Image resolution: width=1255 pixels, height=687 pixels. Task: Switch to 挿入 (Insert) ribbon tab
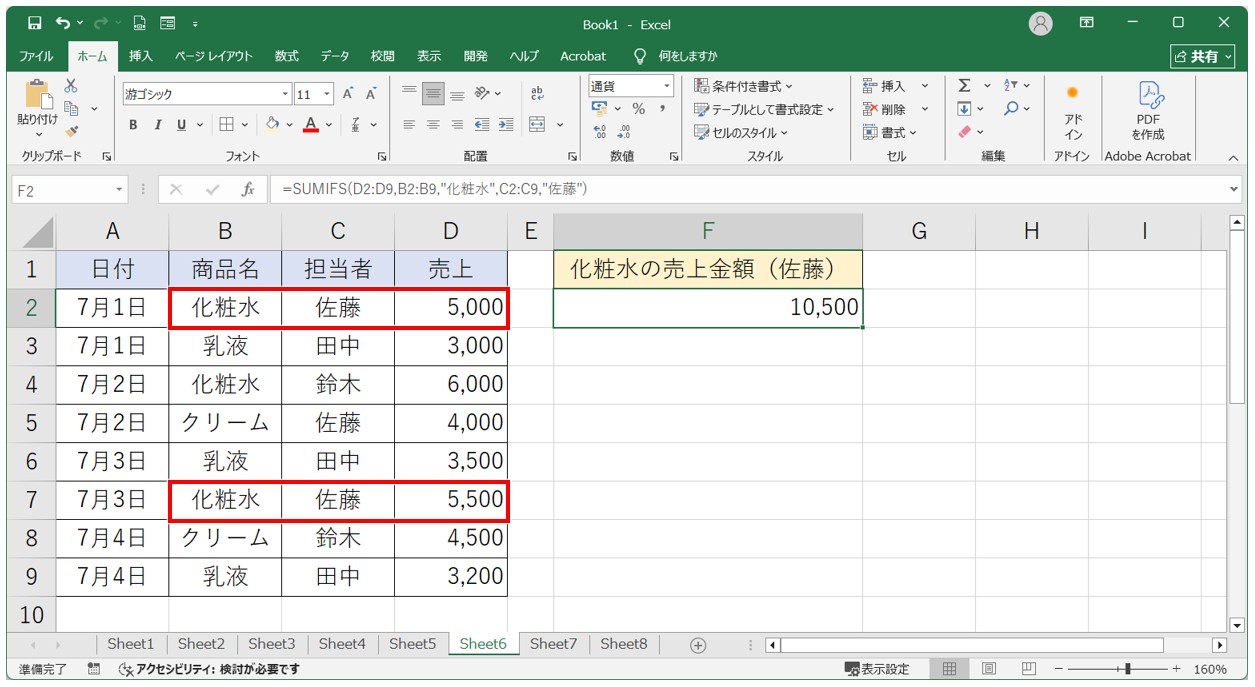pyautogui.click(x=141, y=56)
